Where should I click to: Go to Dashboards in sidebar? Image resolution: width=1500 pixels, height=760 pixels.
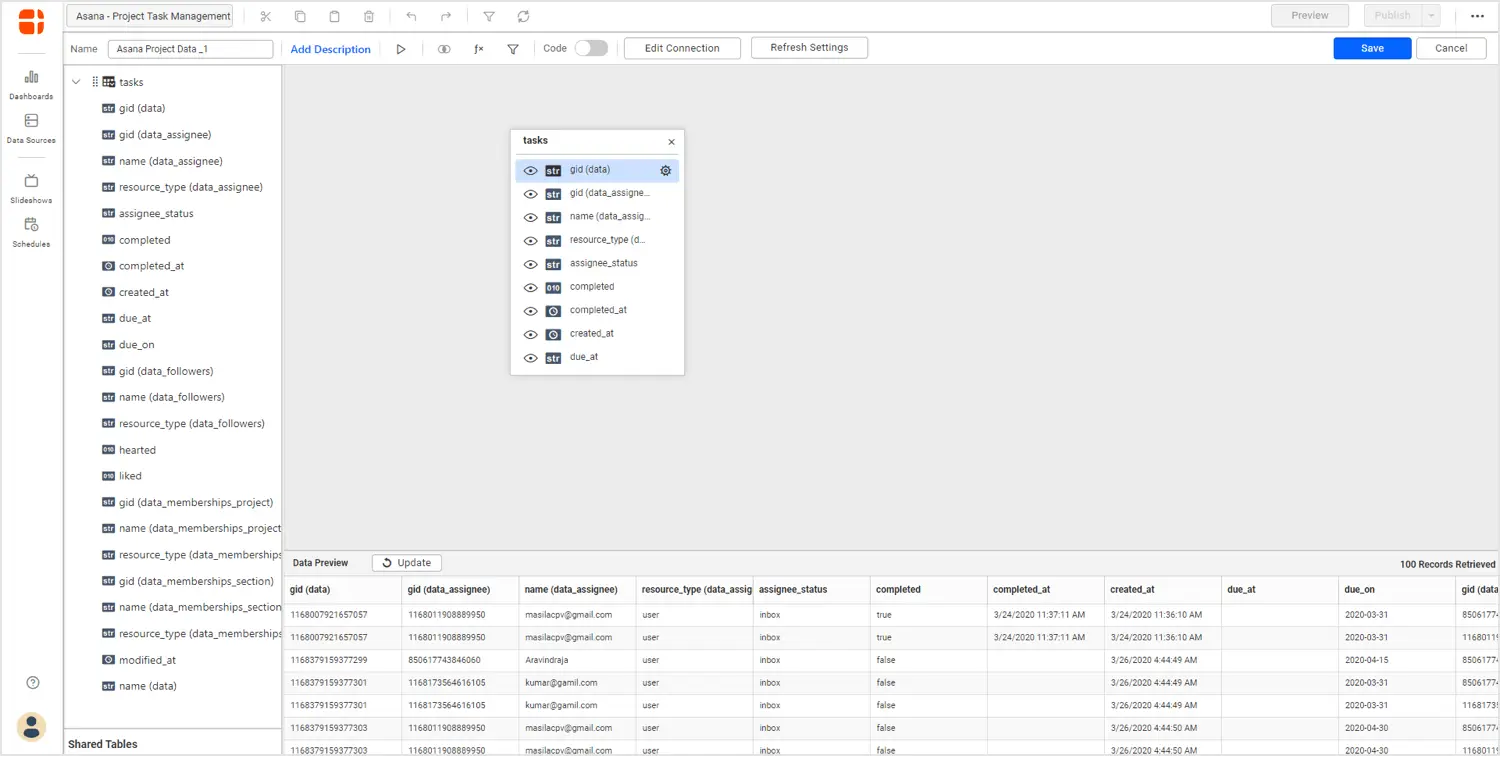31,84
